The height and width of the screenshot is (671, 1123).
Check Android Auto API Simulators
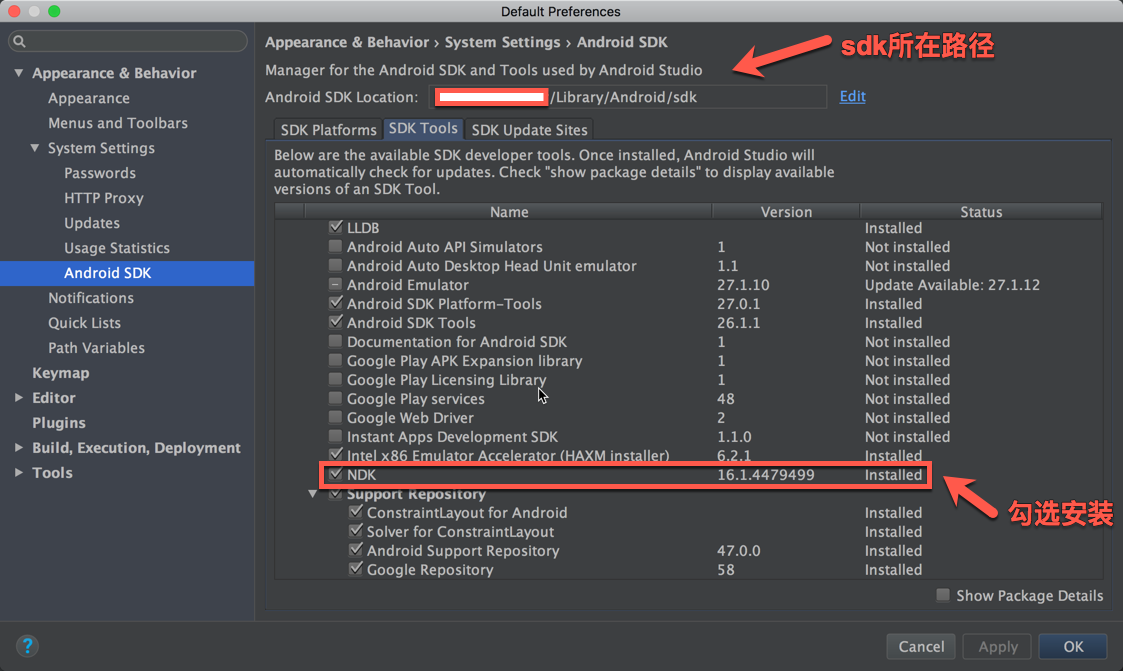pos(335,246)
